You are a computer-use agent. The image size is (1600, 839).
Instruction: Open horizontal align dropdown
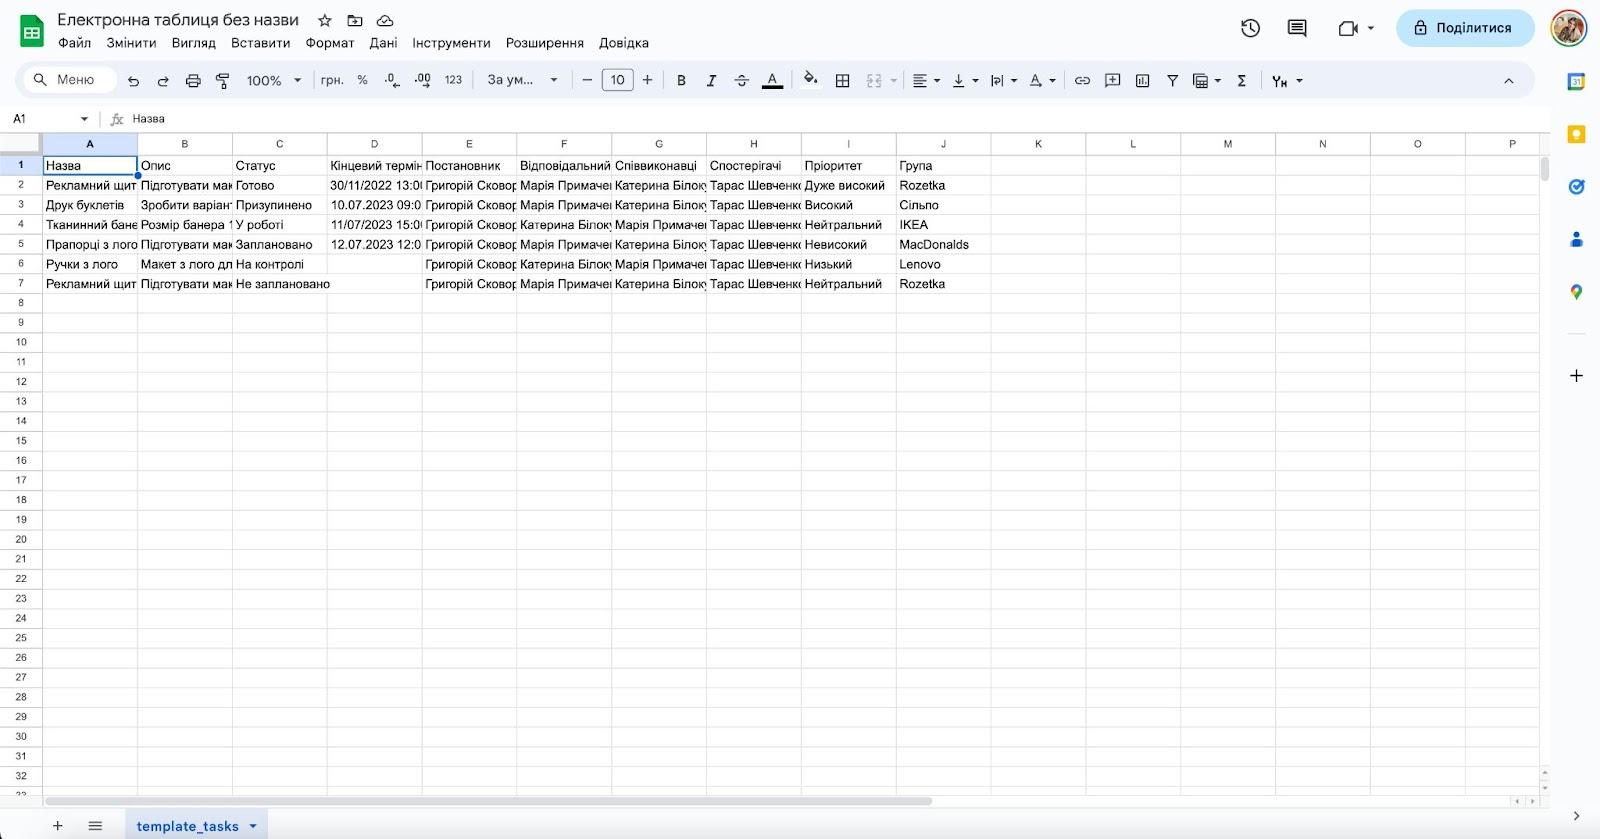(926, 81)
